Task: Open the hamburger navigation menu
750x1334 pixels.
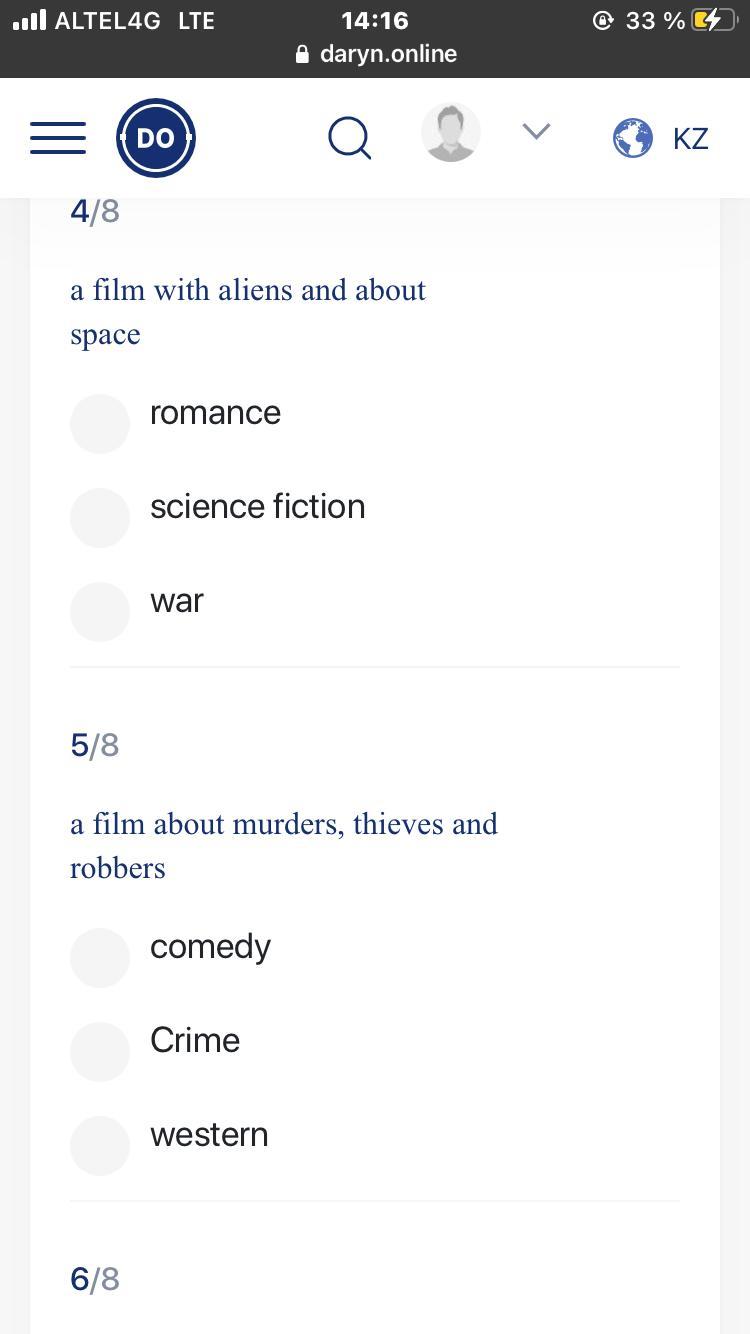Action: click(58, 138)
